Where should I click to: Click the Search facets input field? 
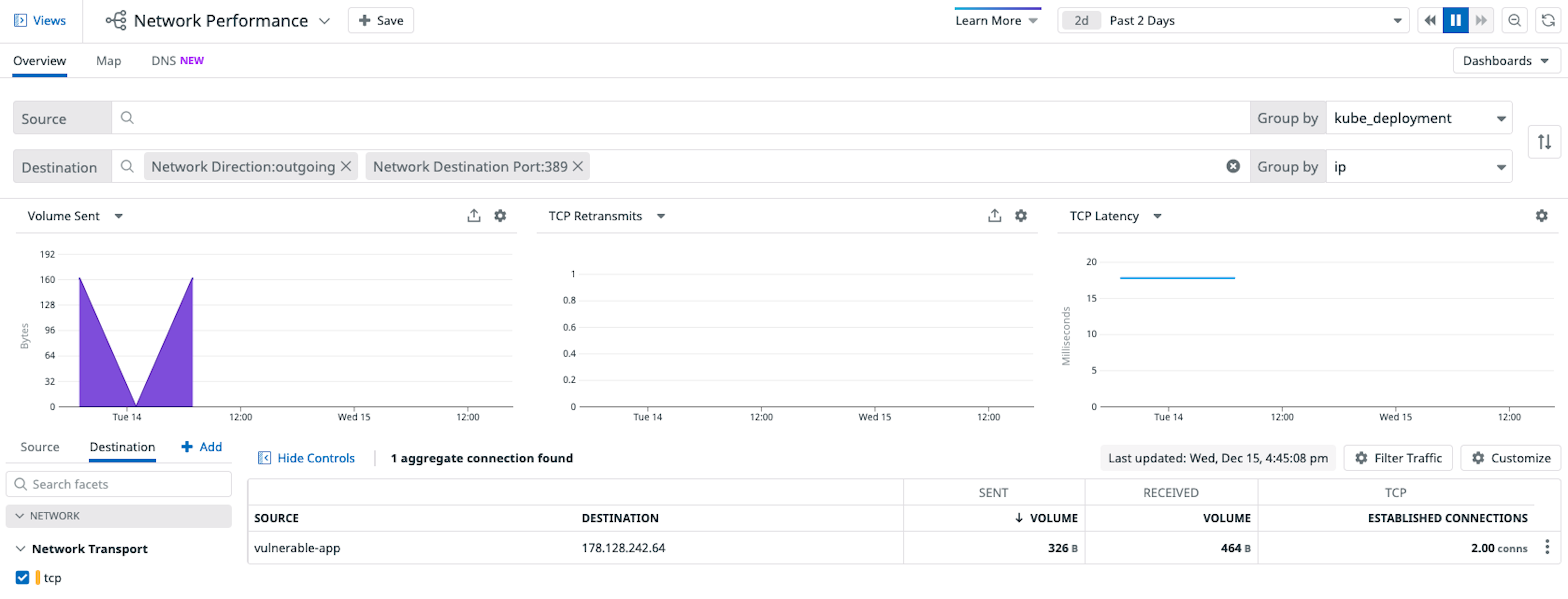(119, 484)
